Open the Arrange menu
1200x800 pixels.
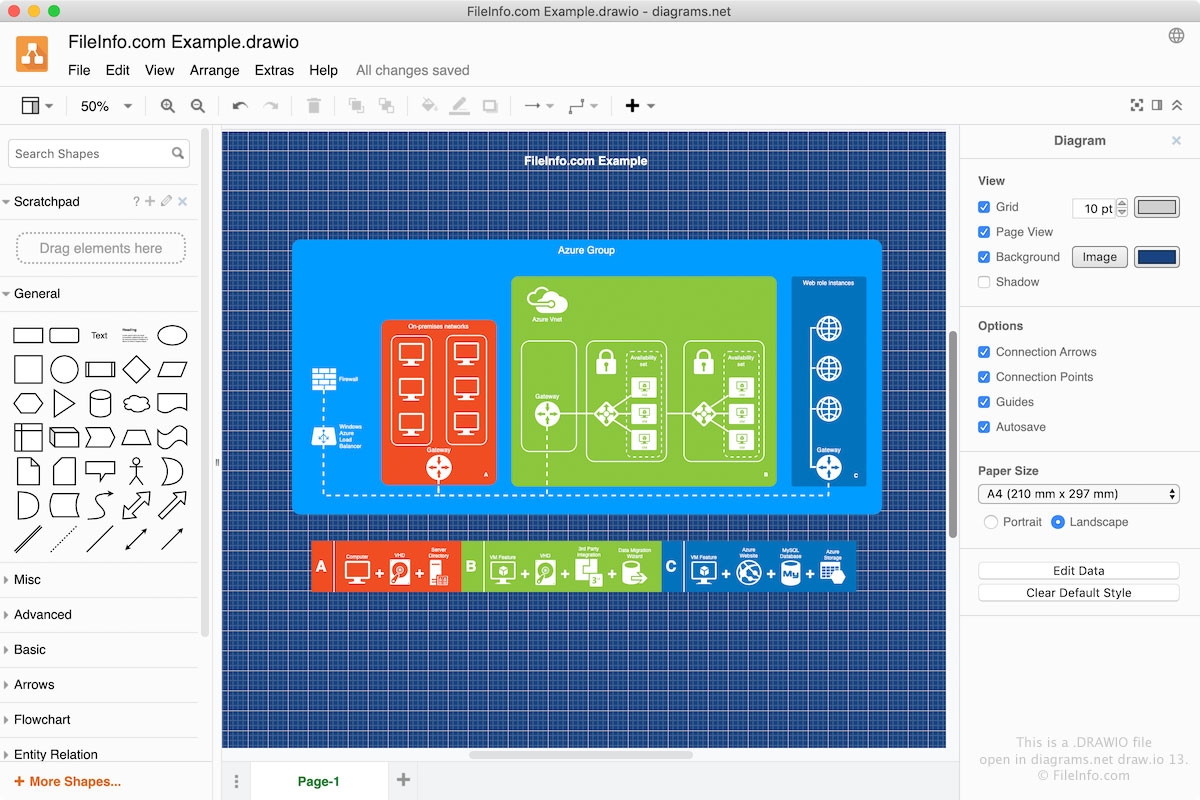[214, 70]
